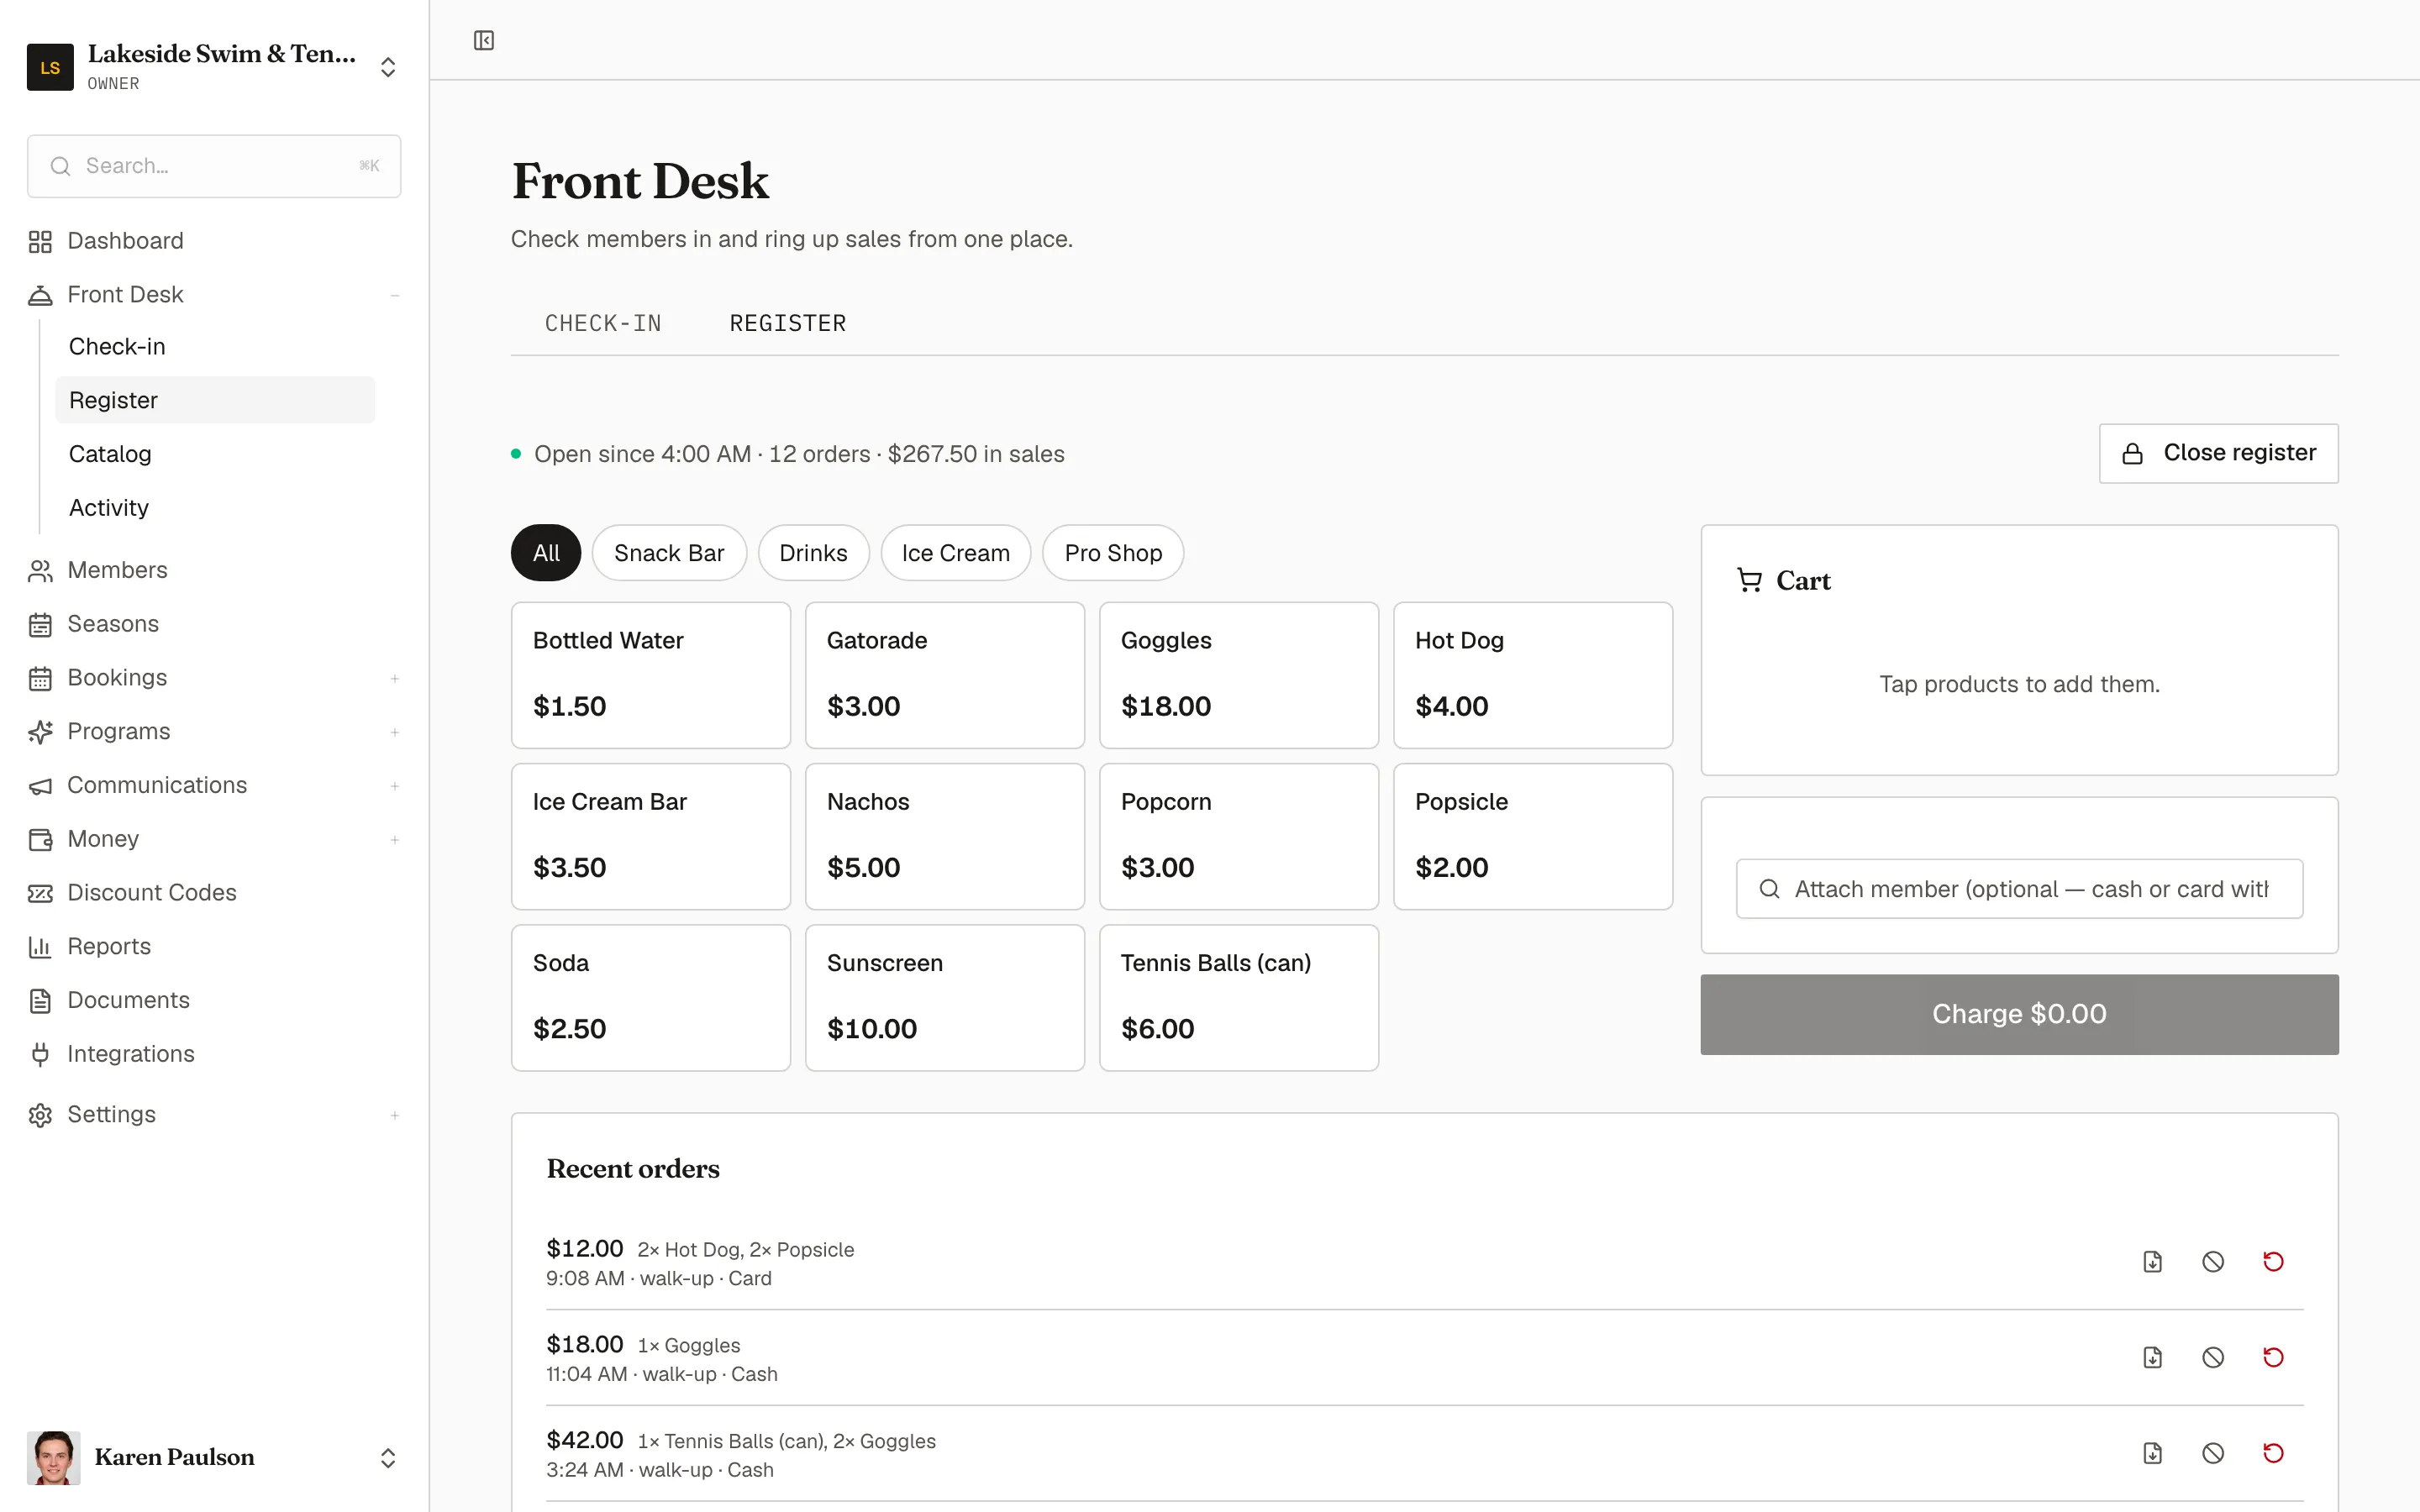2420x1512 pixels.
Task: Add Goggles to the cart
Action: coord(1239,675)
